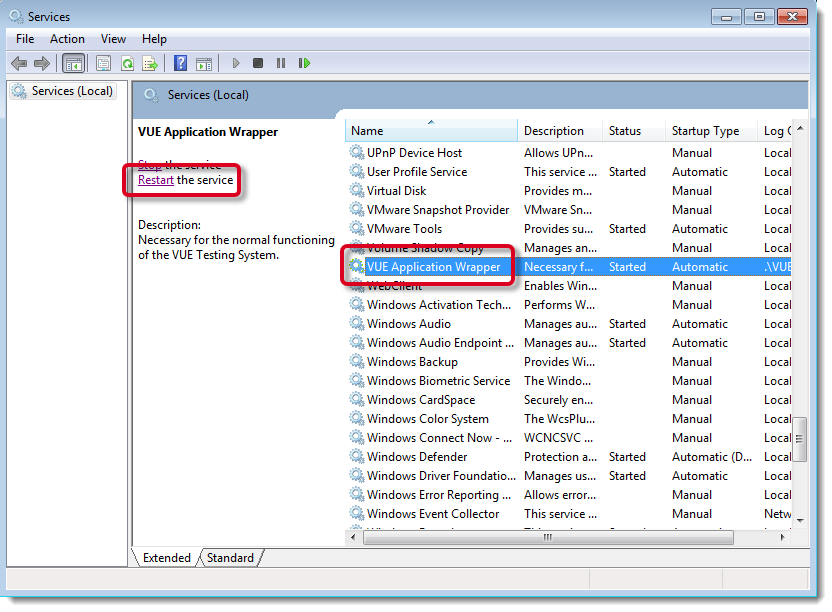Open the File menu
This screenshot has width=832, height=612.
pyautogui.click(x=25, y=39)
